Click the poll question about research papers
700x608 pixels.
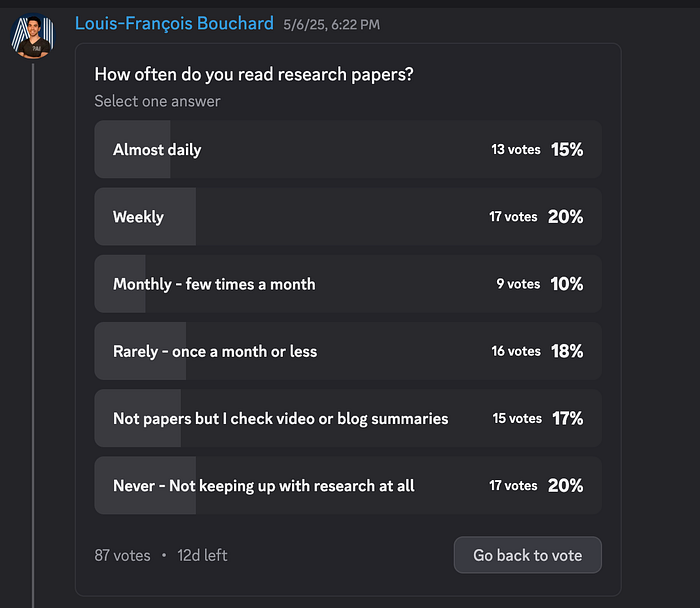click(x=252, y=73)
